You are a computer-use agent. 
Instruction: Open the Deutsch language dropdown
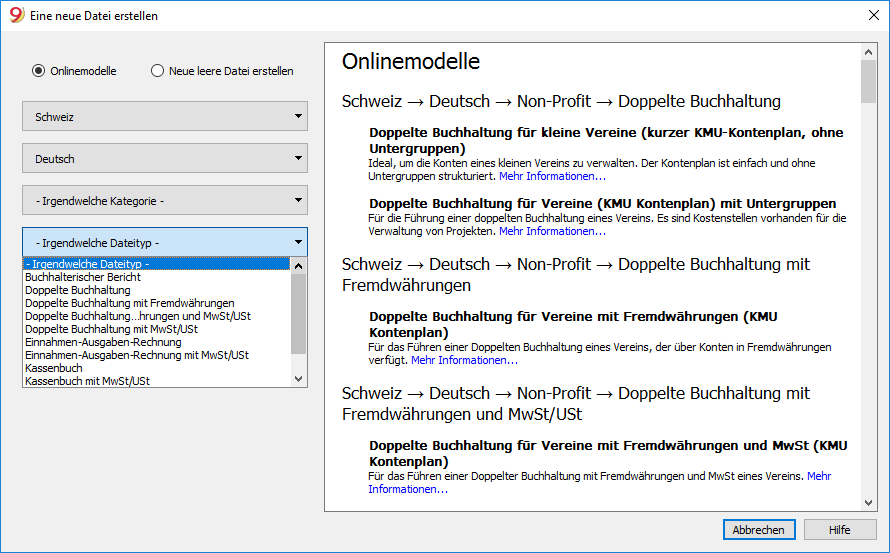pos(165,158)
